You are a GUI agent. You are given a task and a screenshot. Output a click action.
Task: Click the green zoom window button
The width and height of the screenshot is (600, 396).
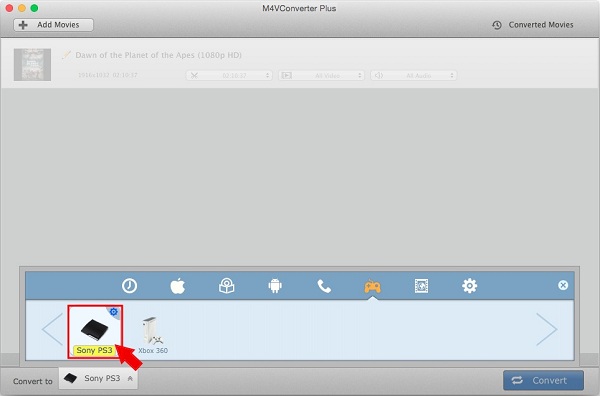[34, 8]
